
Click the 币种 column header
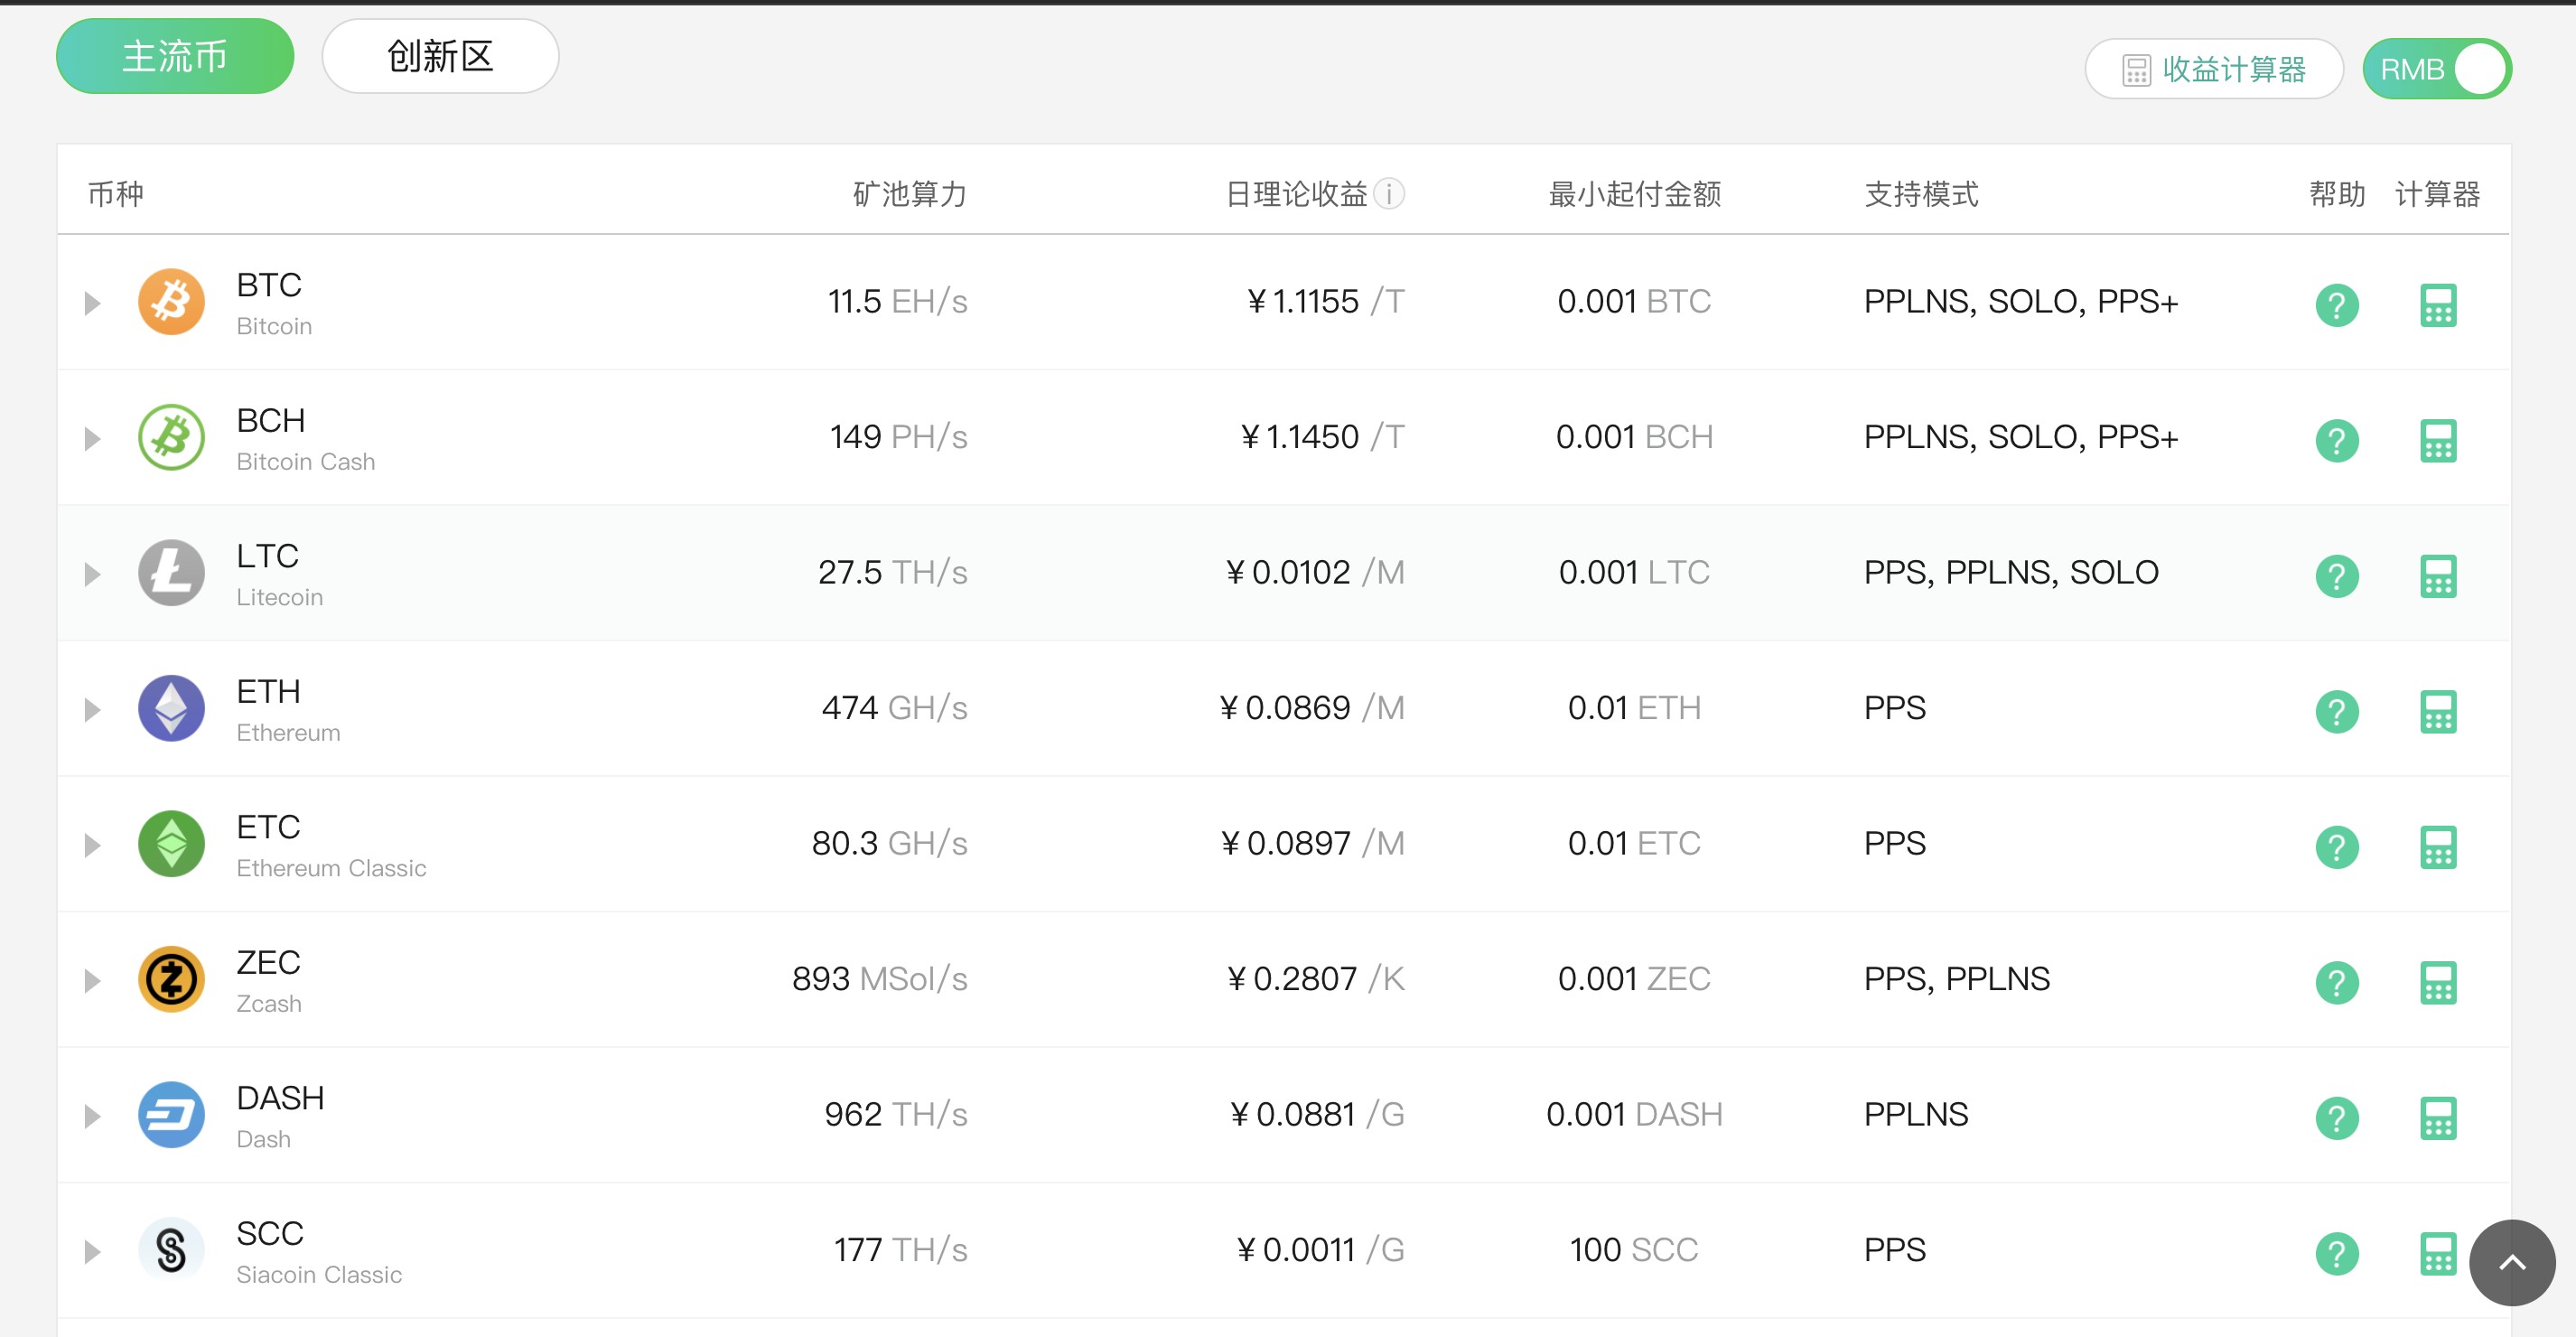coord(116,194)
